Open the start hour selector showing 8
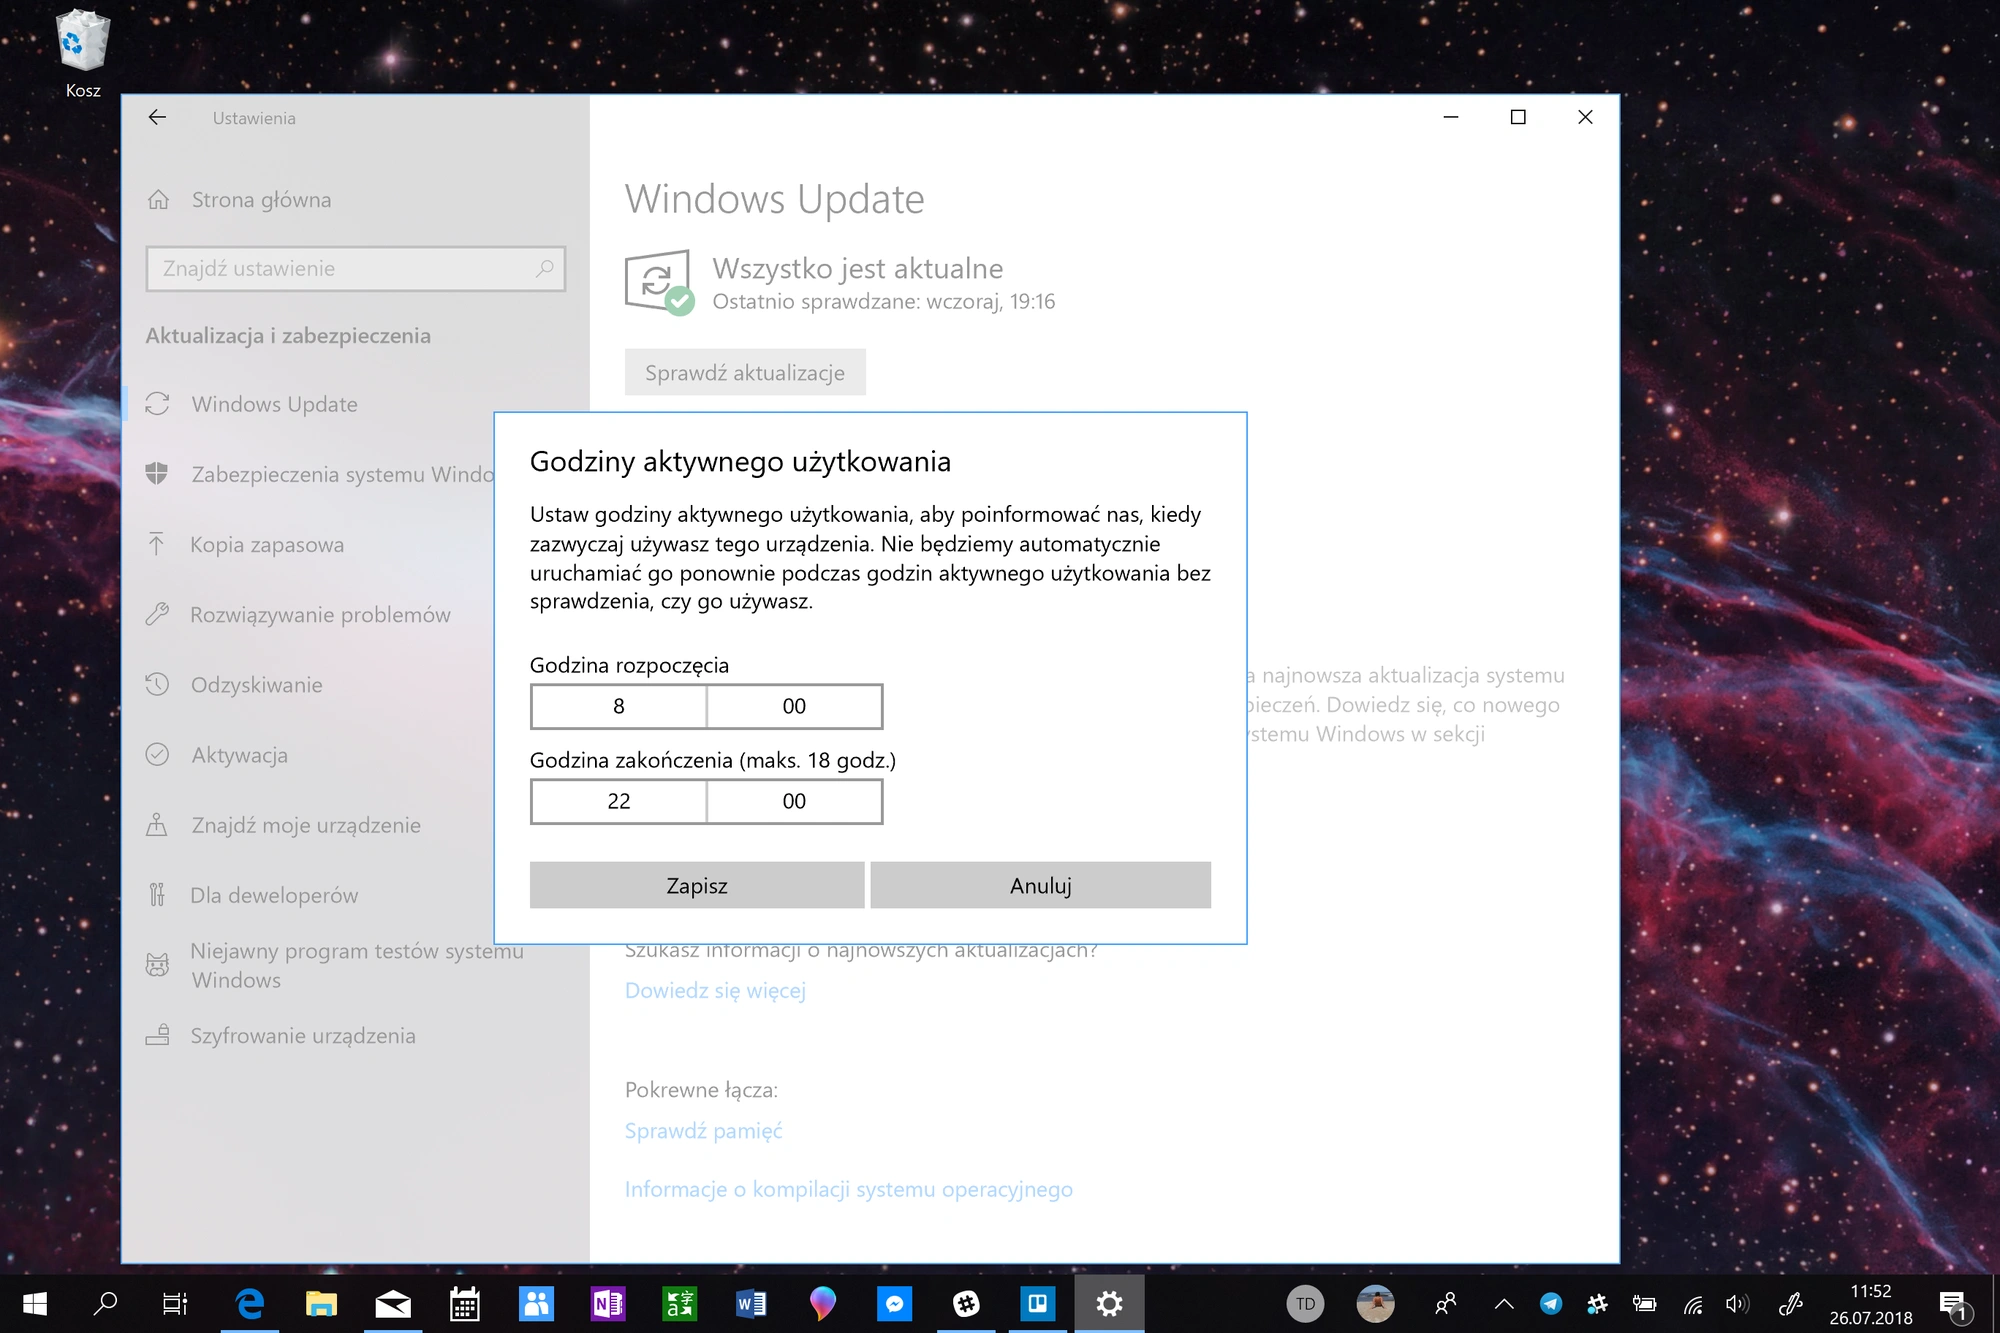 click(618, 706)
